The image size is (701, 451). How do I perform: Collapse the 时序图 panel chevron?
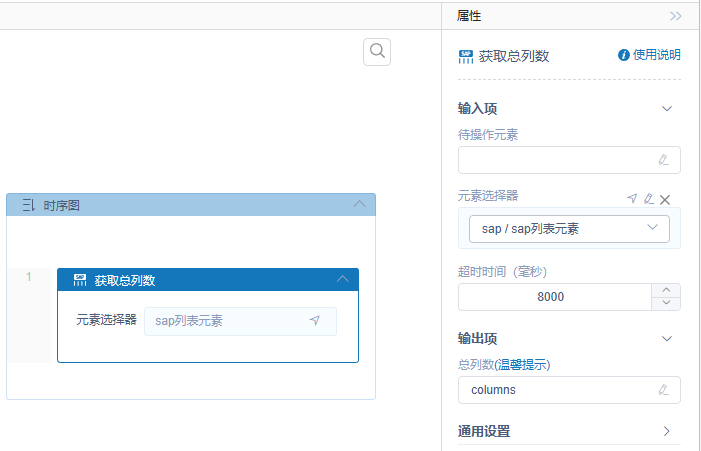360,205
